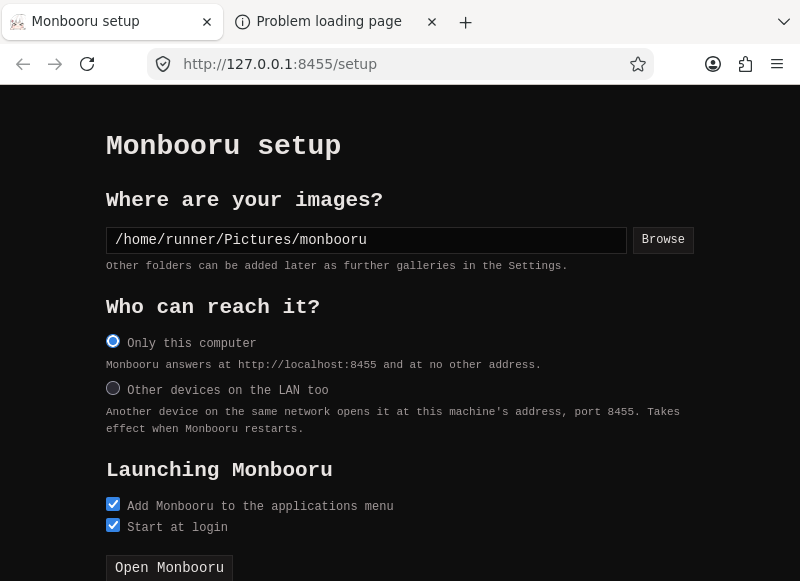Click the Who can reach it? heading

coord(213,307)
